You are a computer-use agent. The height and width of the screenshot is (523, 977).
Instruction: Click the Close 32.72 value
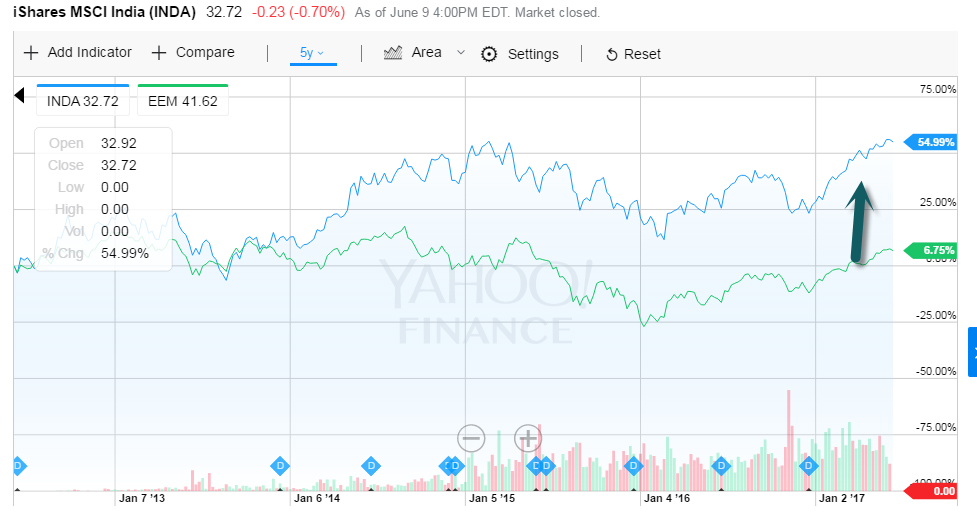tap(118, 165)
